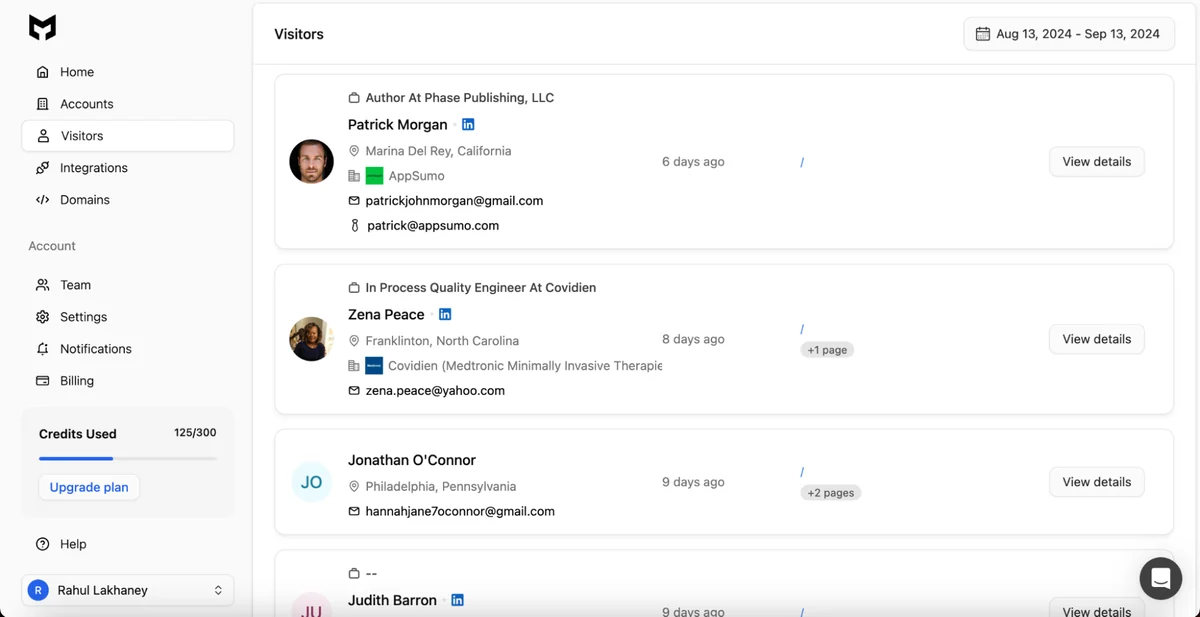The height and width of the screenshot is (617, 1200).
Task: Open the Aug 13 - Sep 13 date range picker
Action: 1068,33
